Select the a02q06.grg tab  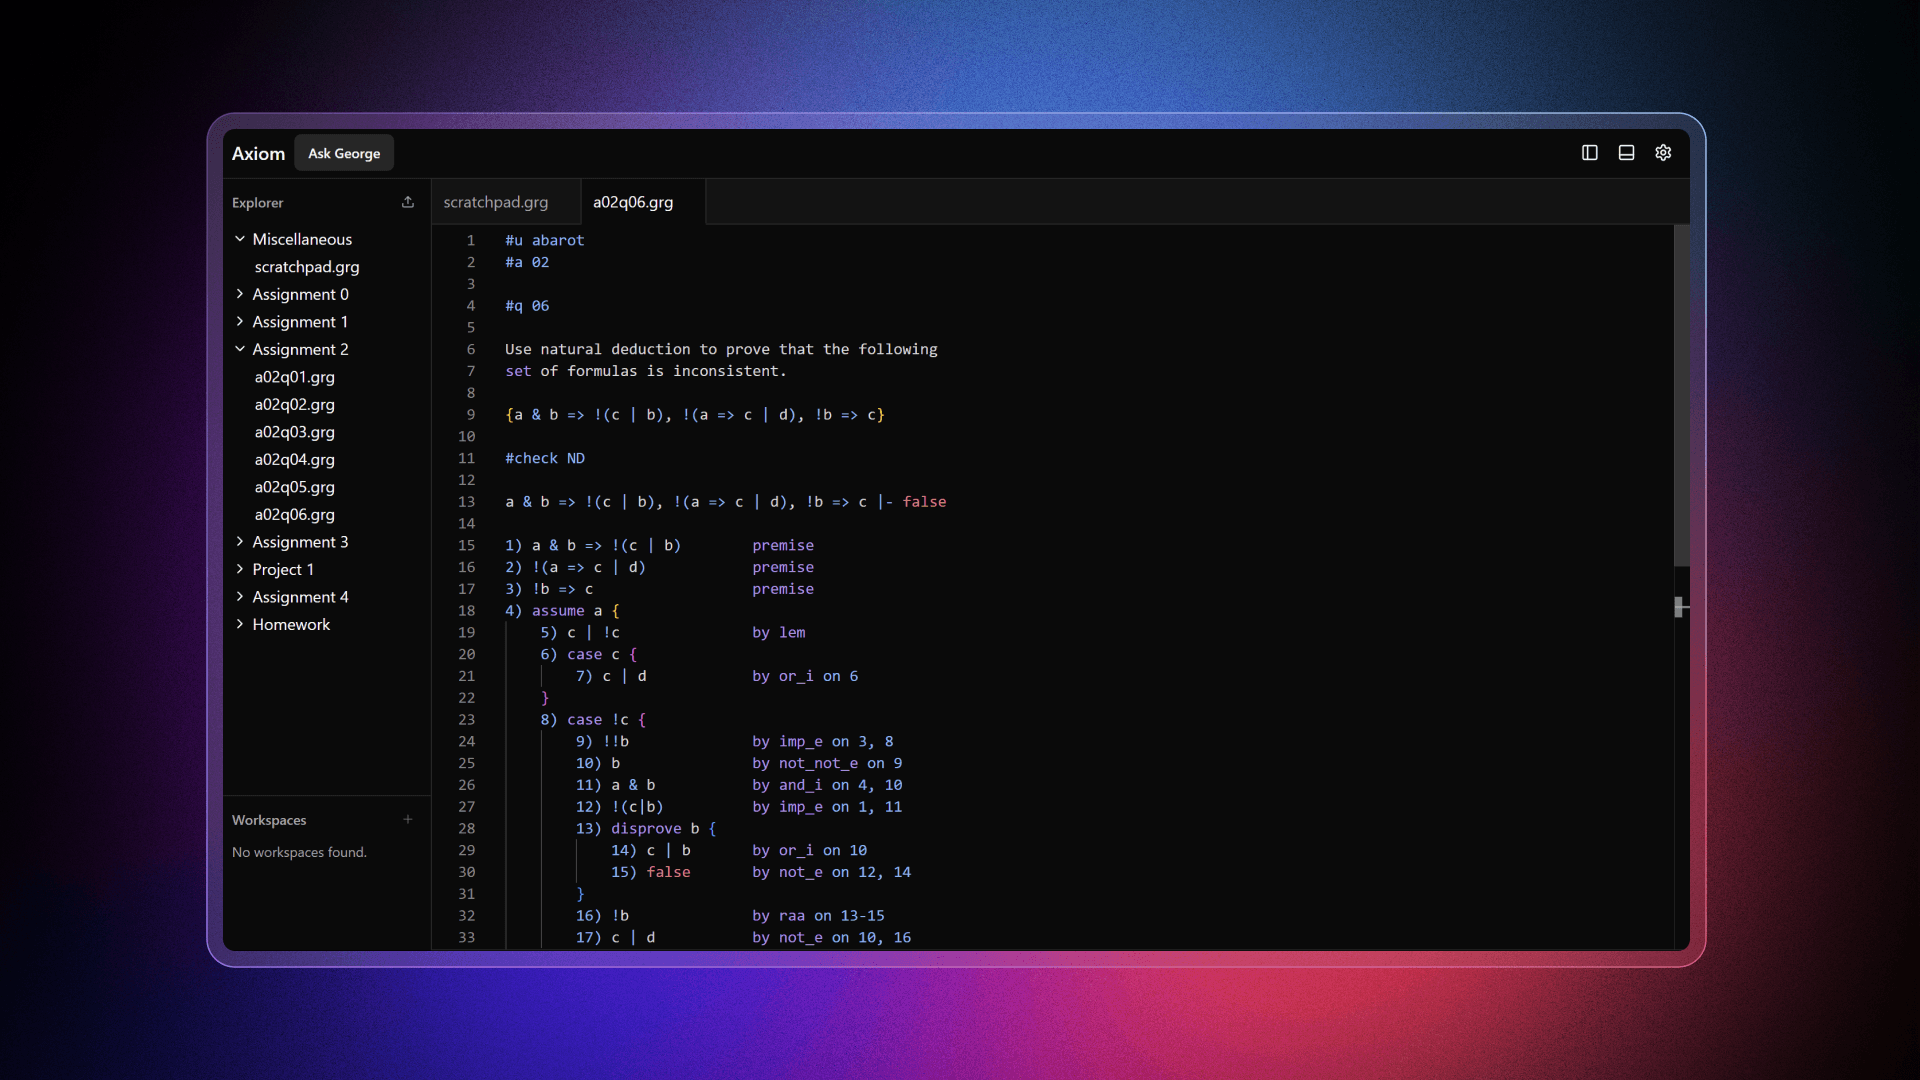[633, 202]
